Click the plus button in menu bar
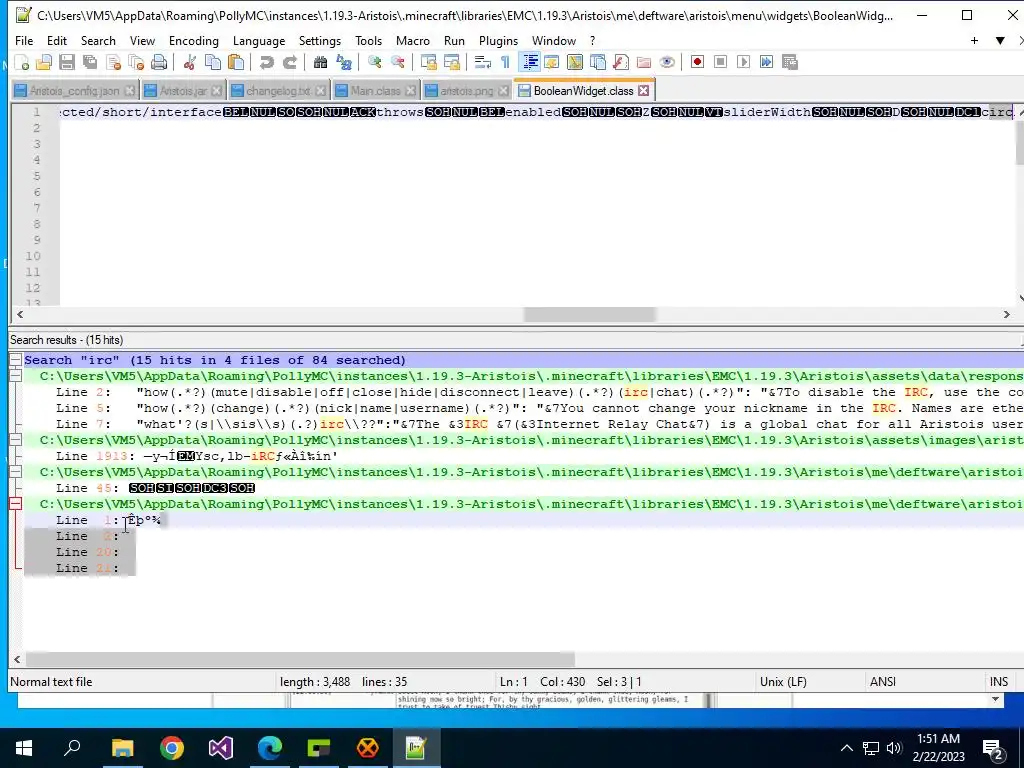1024x768 pixels. pyautogui.click(x=974, y=40)
